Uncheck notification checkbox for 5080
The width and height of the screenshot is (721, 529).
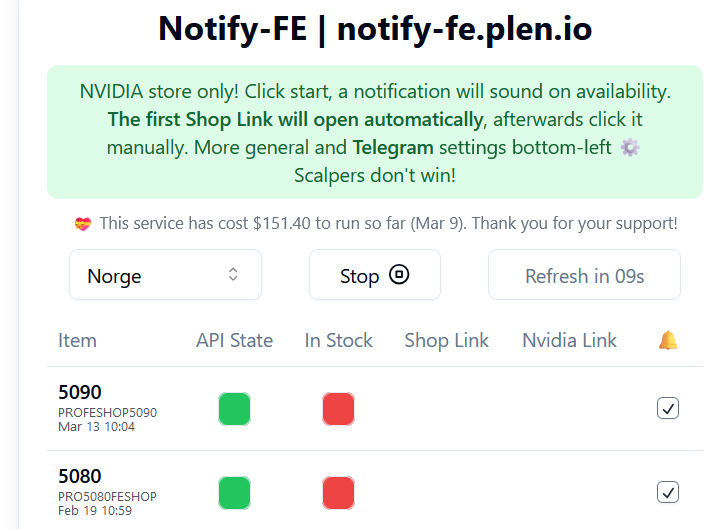click(x=668, y=492)
